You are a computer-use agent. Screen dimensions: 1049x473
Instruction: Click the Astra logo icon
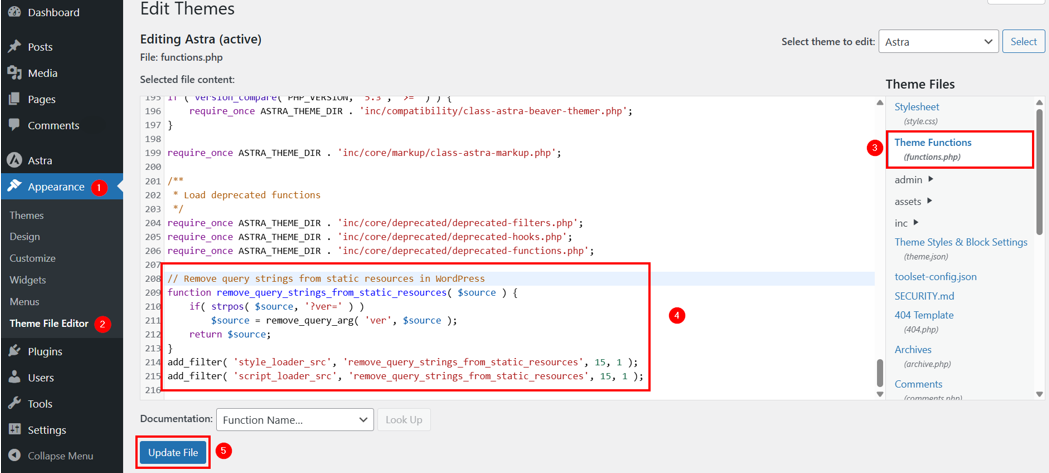pos(13,161)
